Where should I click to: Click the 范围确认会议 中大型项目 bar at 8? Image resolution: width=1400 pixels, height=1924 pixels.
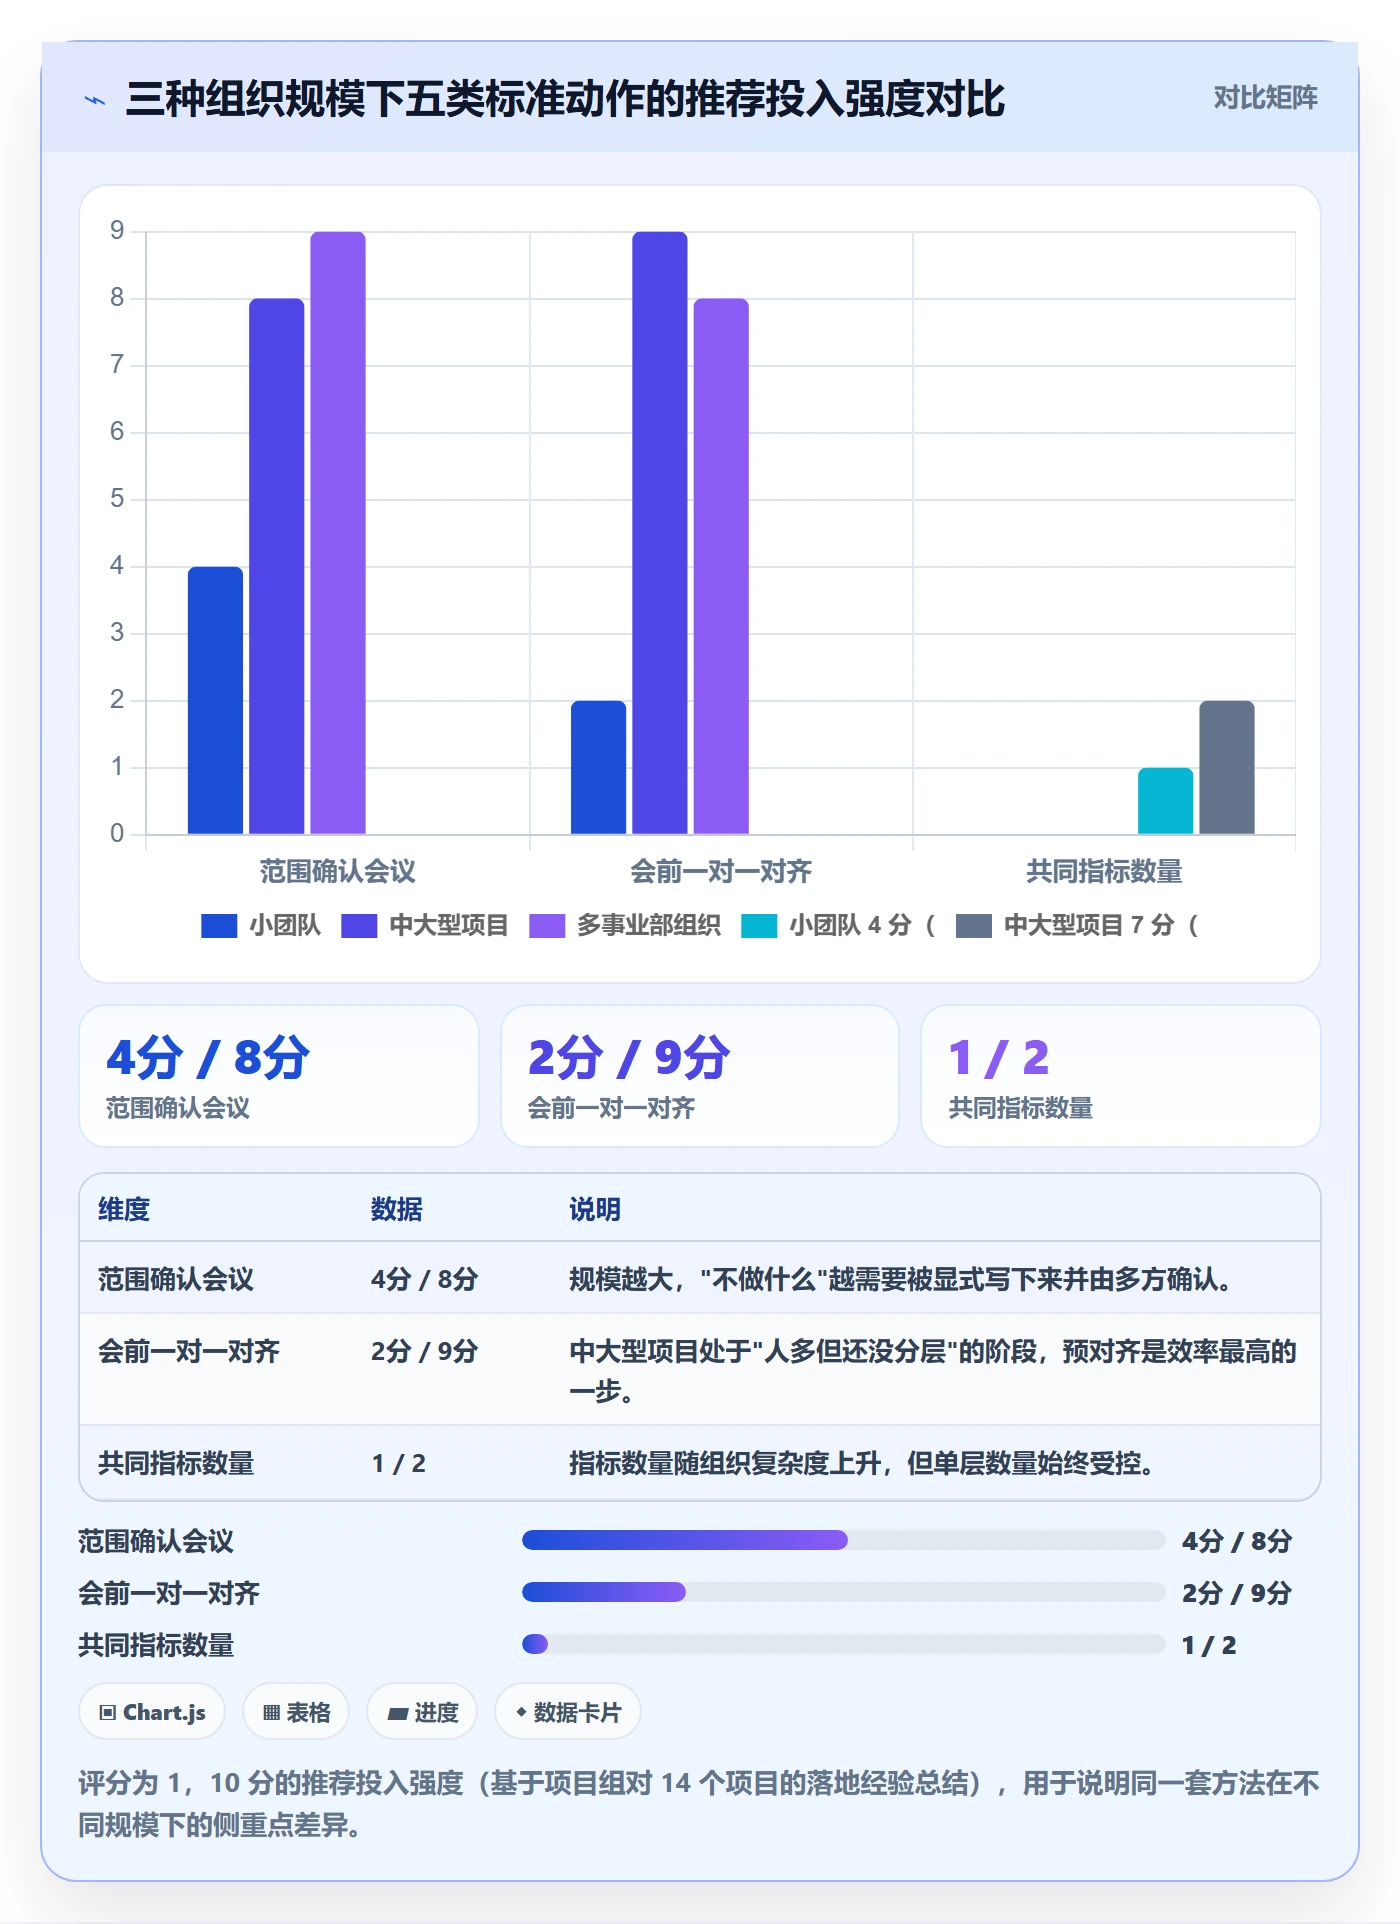276,566
